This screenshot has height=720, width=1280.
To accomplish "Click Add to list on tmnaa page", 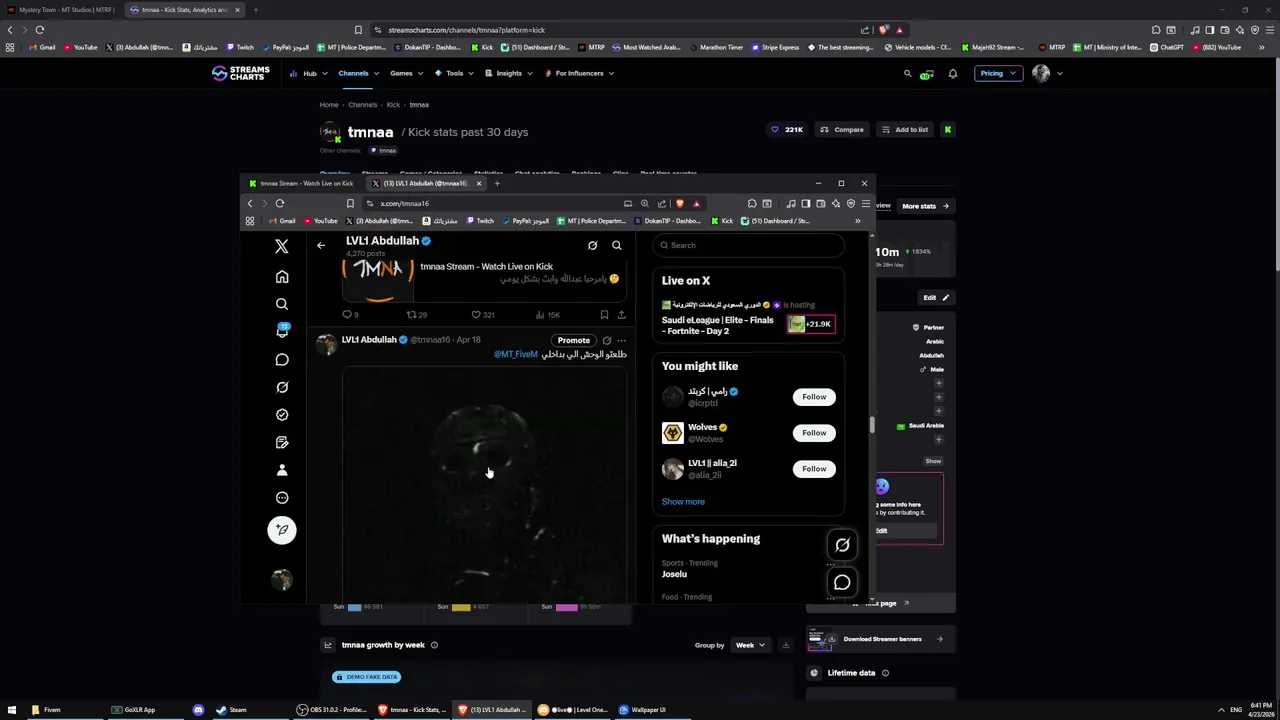I will [905, 130].
